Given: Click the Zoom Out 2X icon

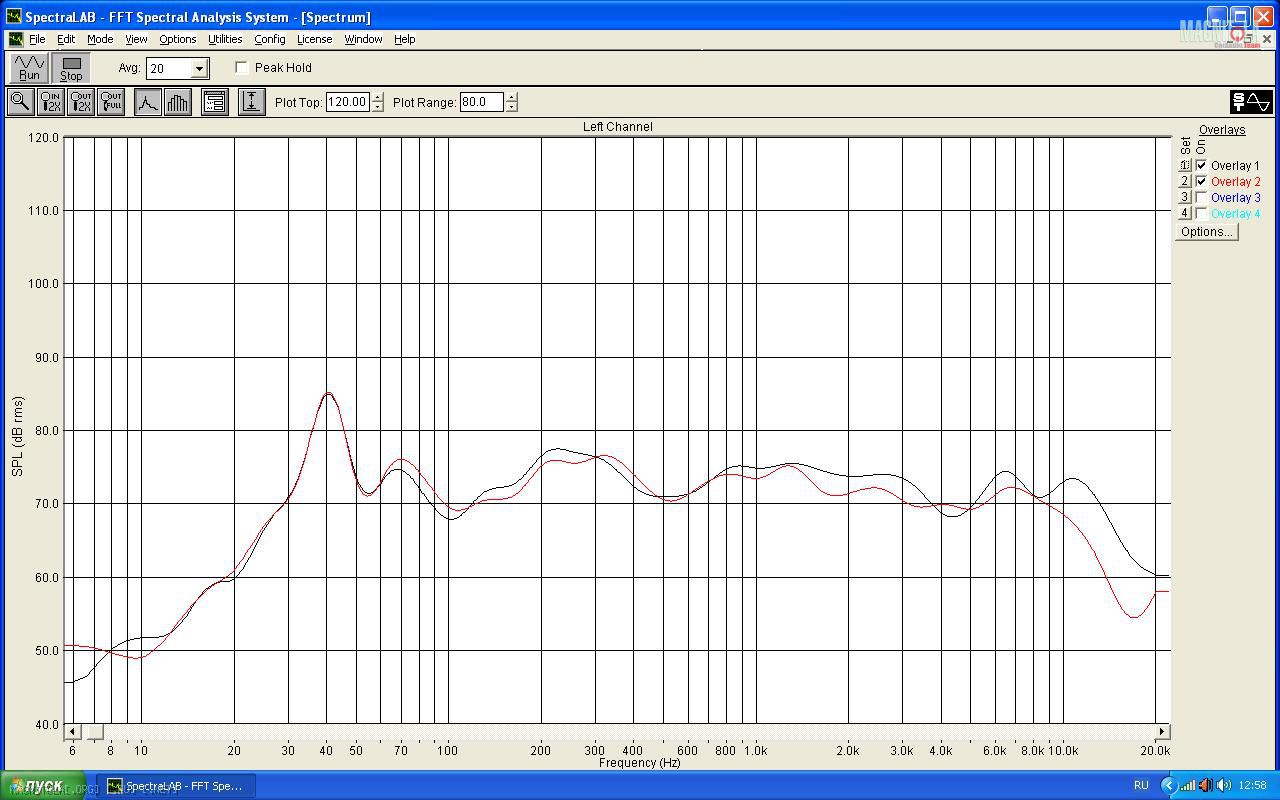Looking at the screenshot, I should [81, 102].
